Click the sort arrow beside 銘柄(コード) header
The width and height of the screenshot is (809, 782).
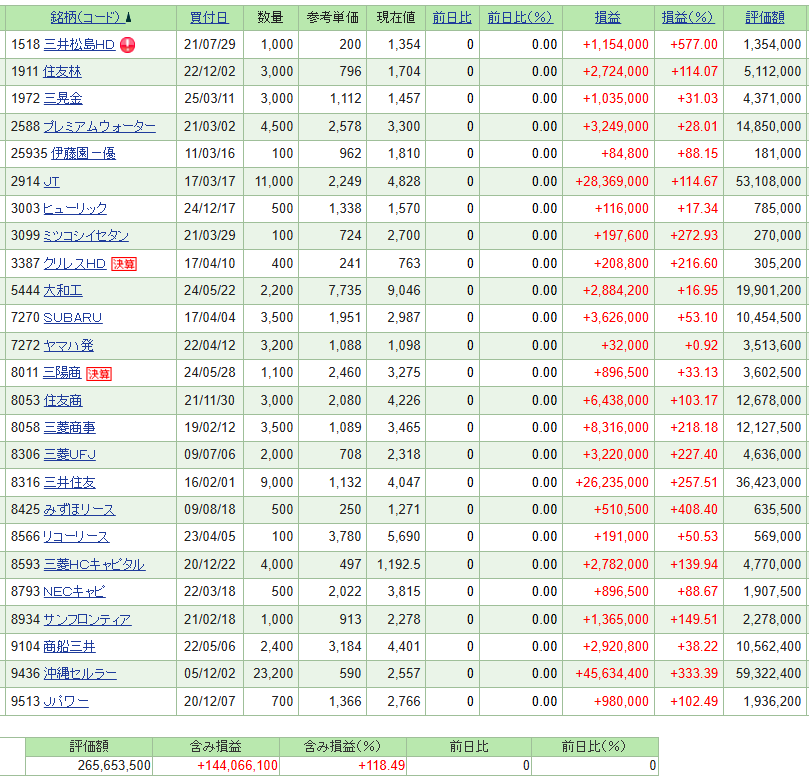(128, 18)
